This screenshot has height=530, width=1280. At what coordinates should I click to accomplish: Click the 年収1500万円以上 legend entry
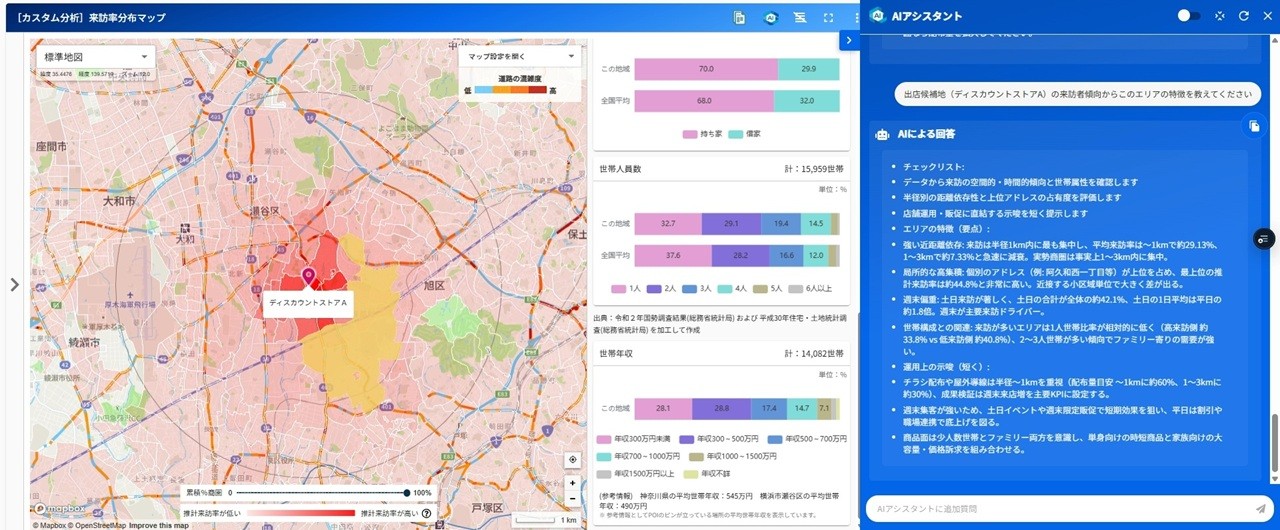click(637, 473)
